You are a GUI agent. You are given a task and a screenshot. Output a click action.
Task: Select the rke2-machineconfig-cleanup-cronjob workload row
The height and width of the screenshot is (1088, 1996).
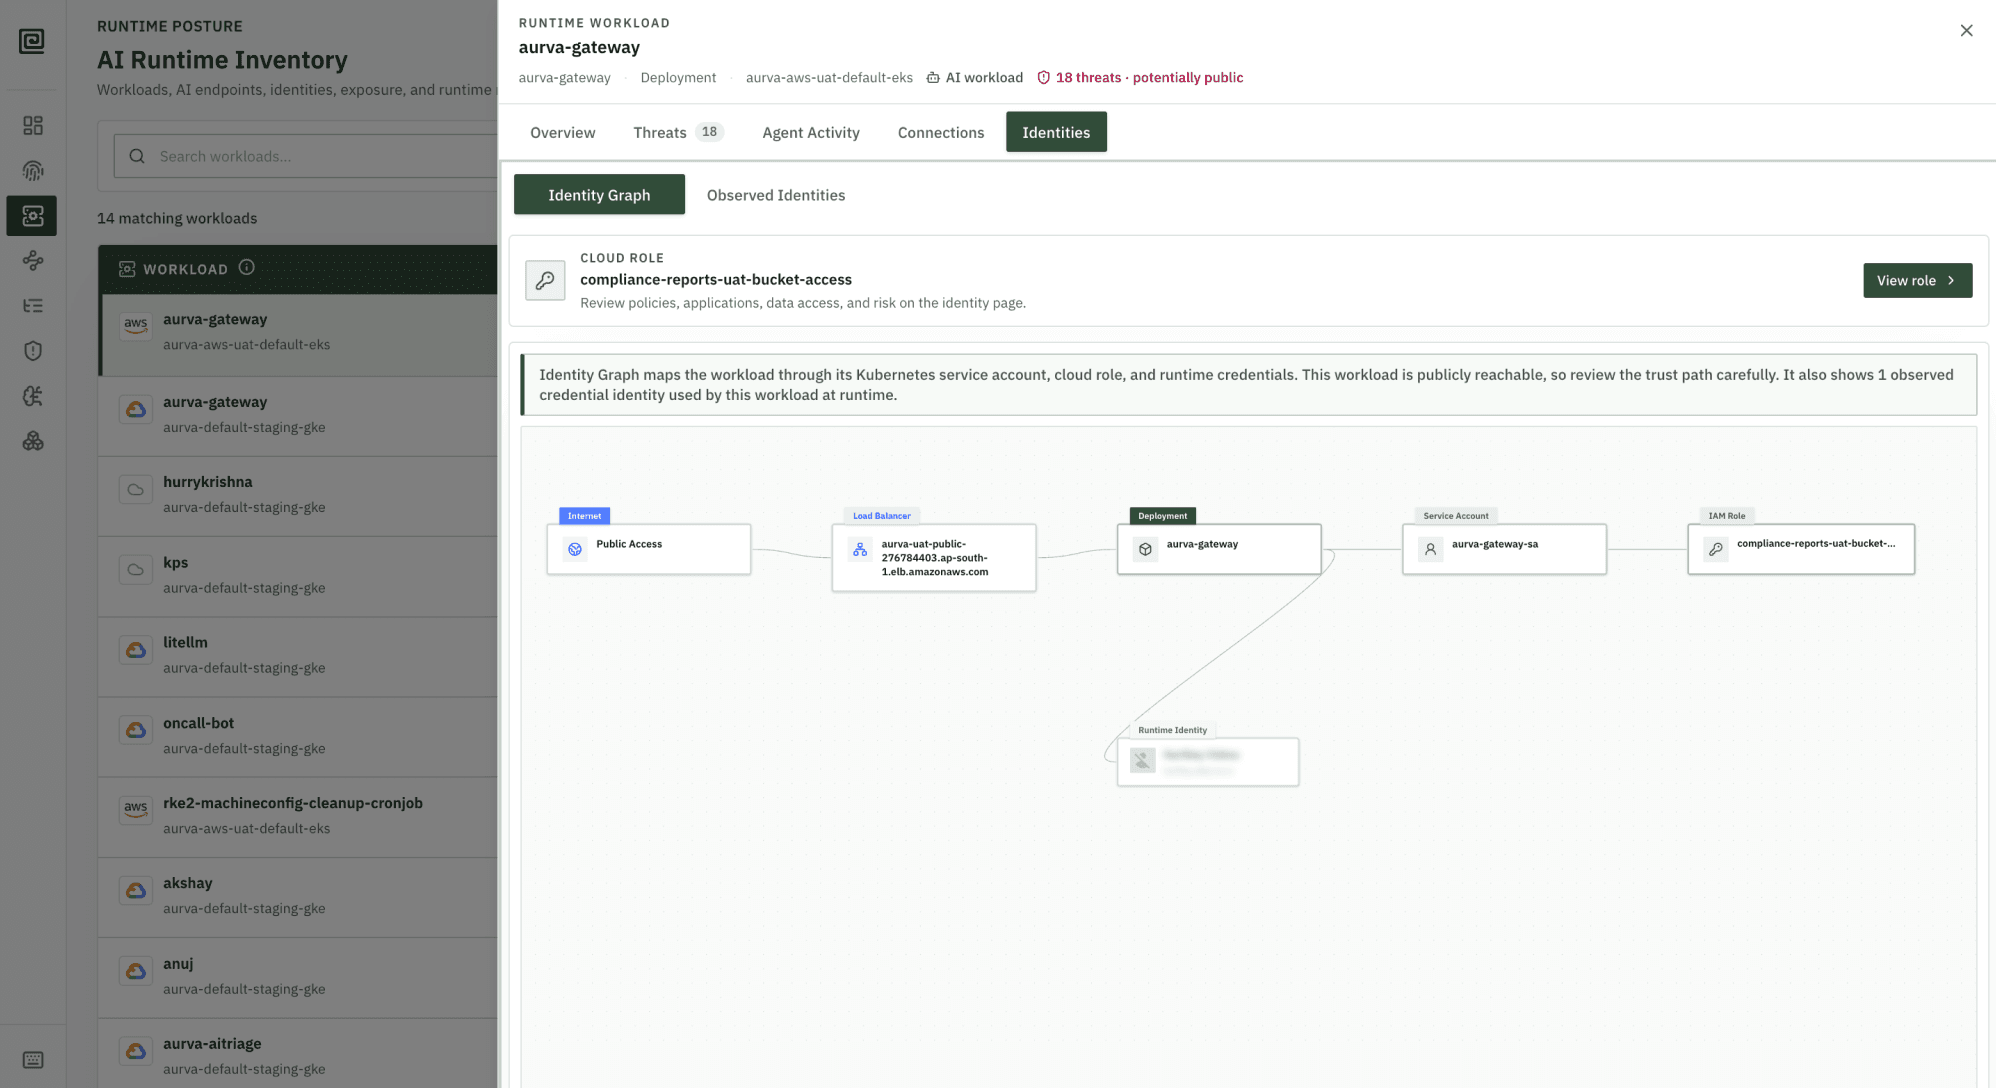pyautogui.click(x=298, y=816)
